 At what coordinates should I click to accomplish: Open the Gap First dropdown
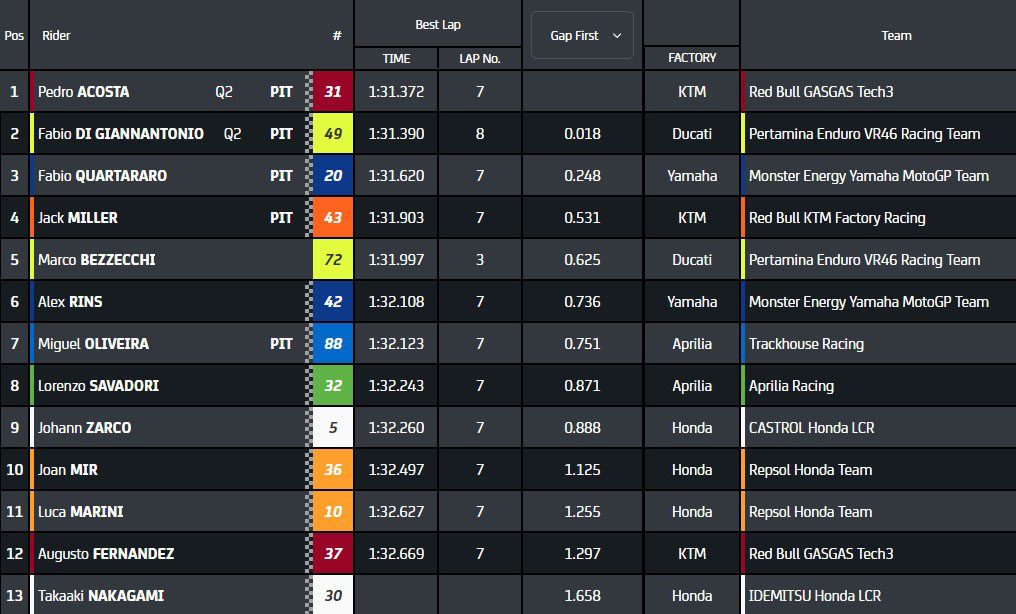582,36
